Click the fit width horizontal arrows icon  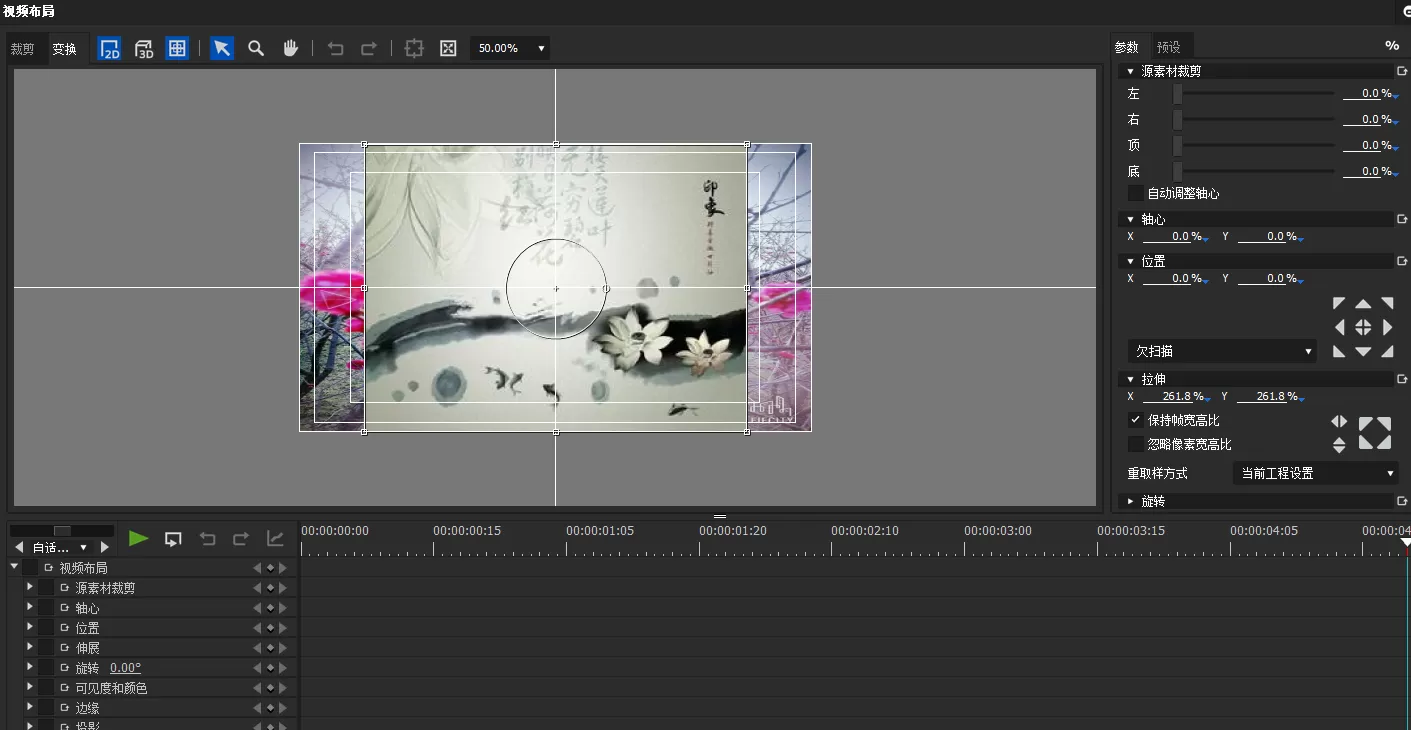1339,422
